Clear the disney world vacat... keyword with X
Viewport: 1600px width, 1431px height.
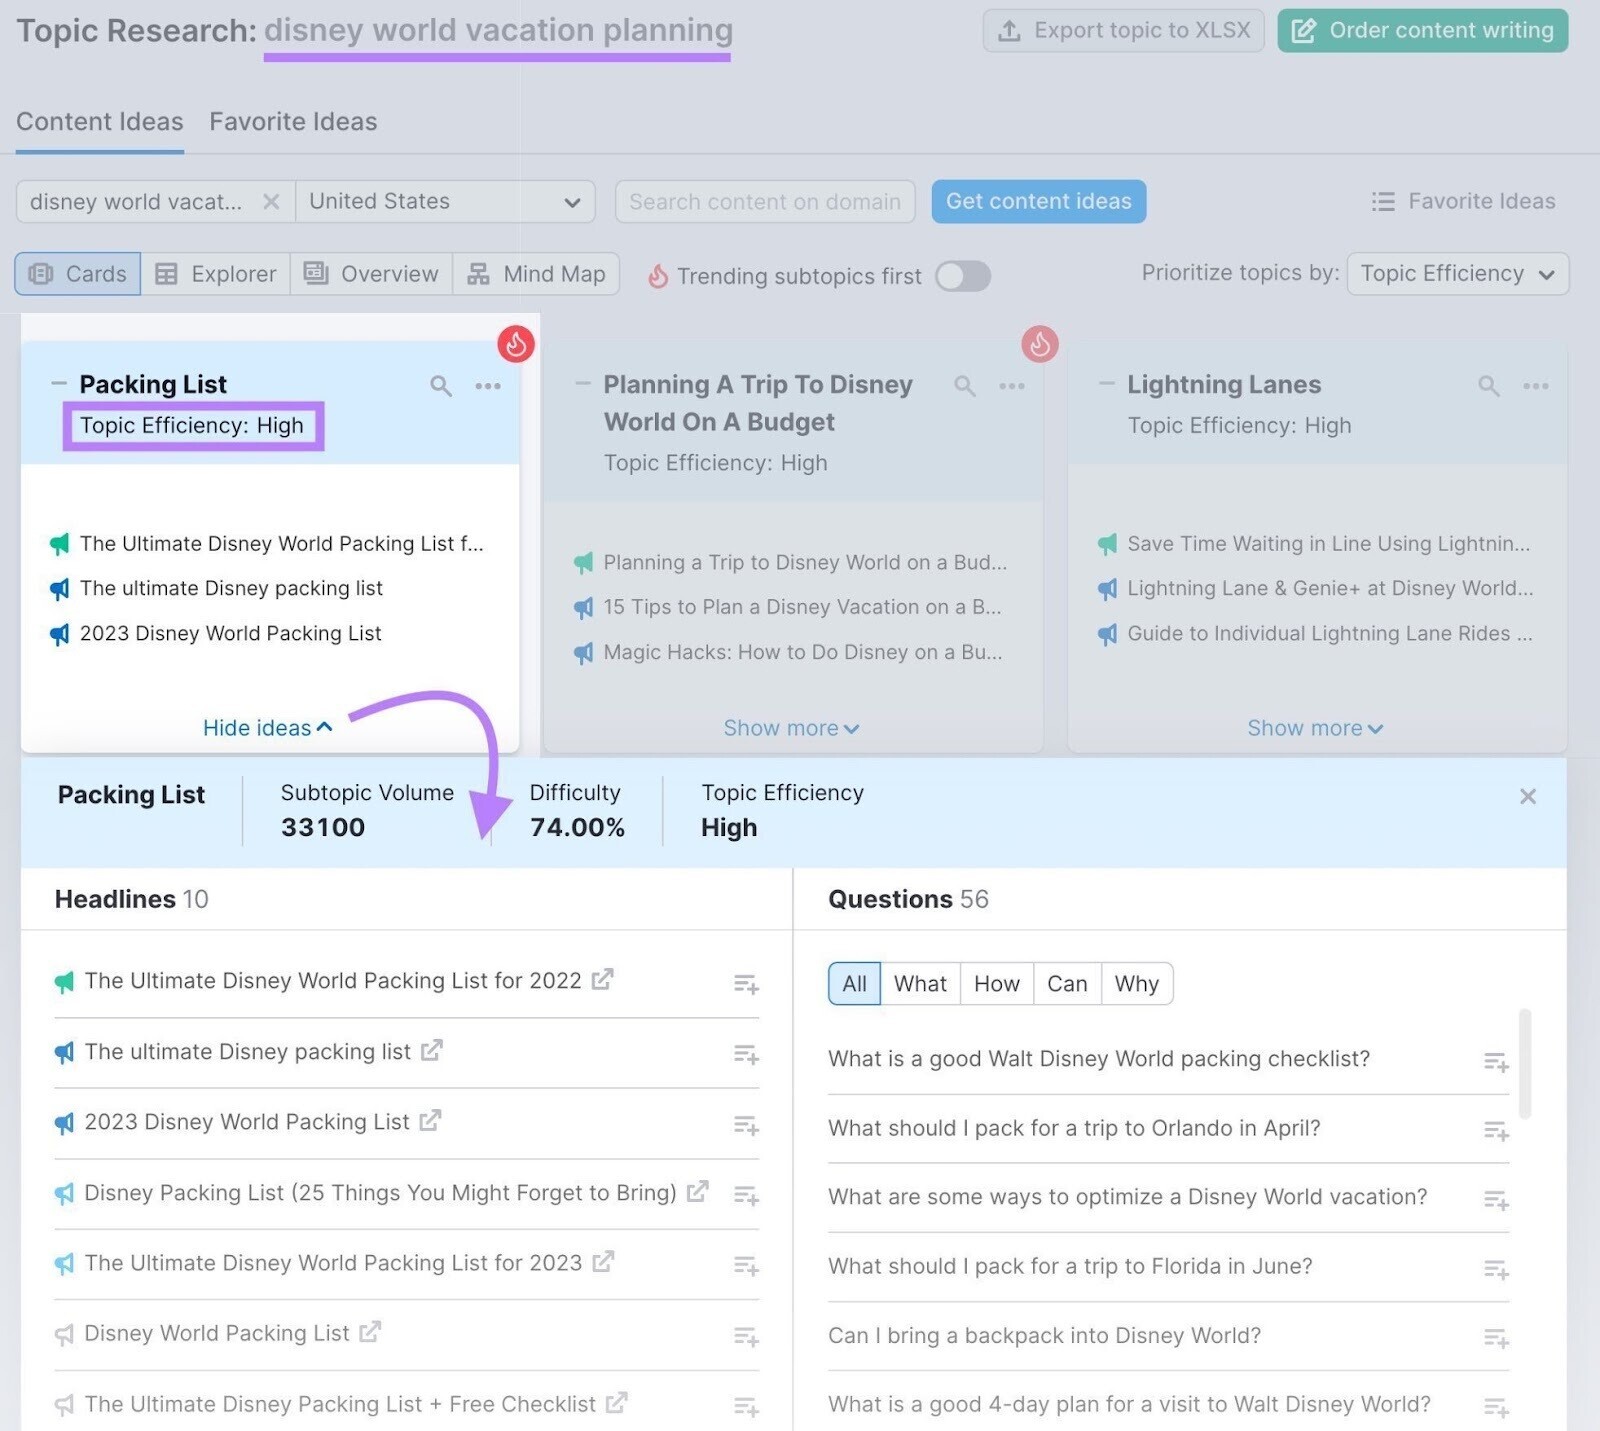click(271, 202)
